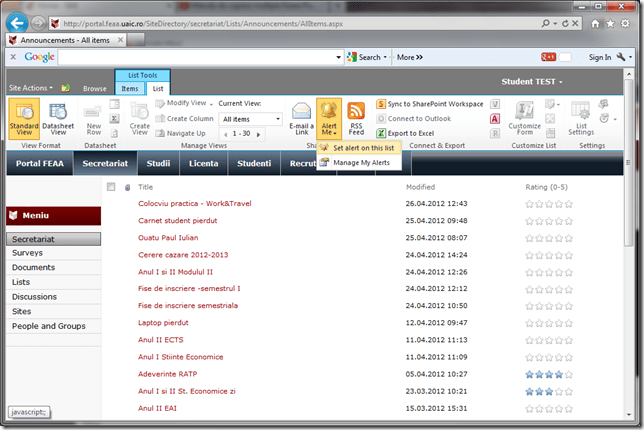Open the Current View 'All items' dropdown
Image resolution: width=644 pixels, height=430 pixels.
pyautogui.click(x=250, y=119)
